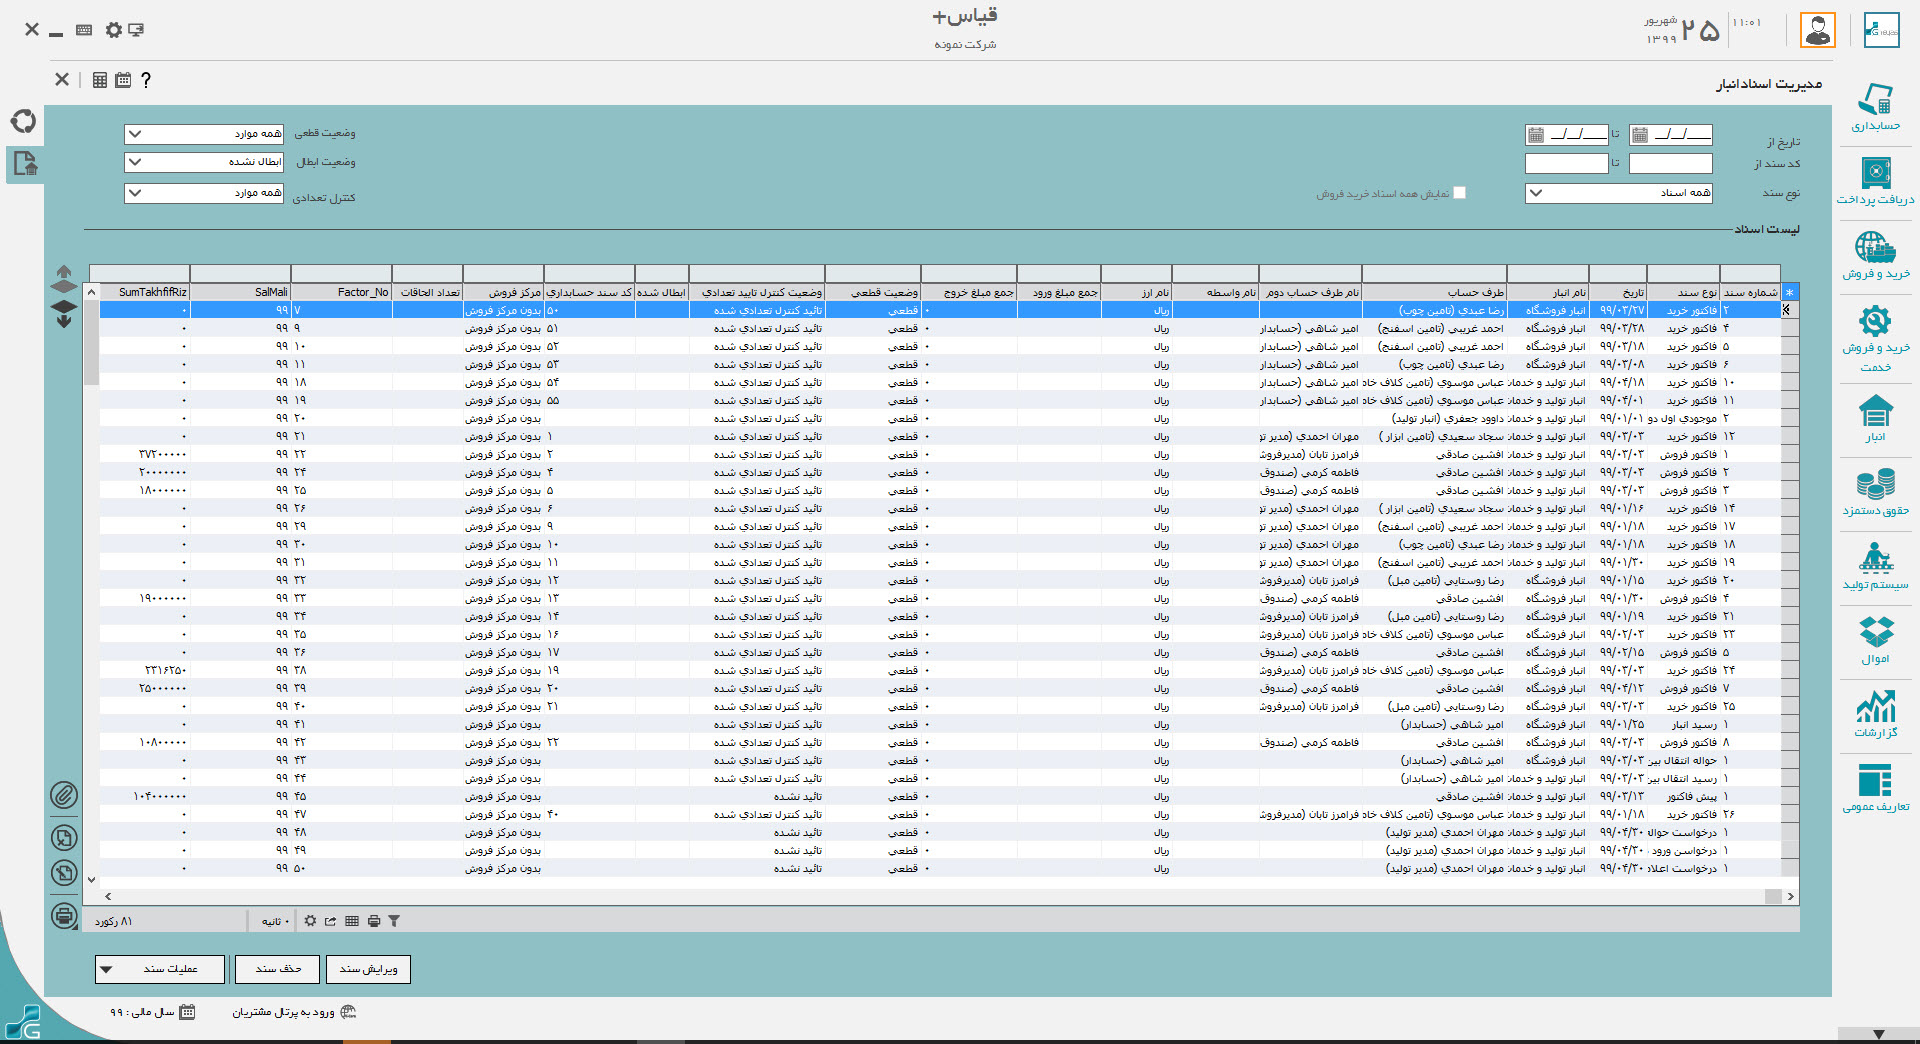The image size is (1920, 1044).
Task: Click the gear settings icon in grid footer
Action: 310,921
